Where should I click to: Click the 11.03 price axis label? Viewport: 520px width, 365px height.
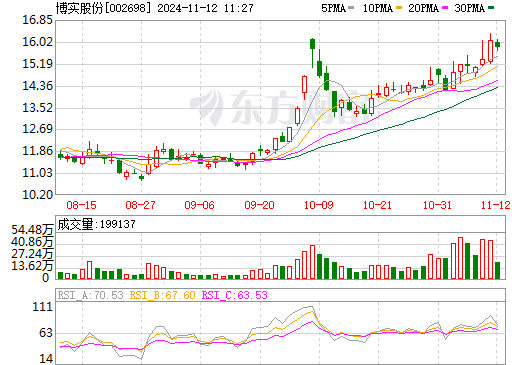[37, 173]
